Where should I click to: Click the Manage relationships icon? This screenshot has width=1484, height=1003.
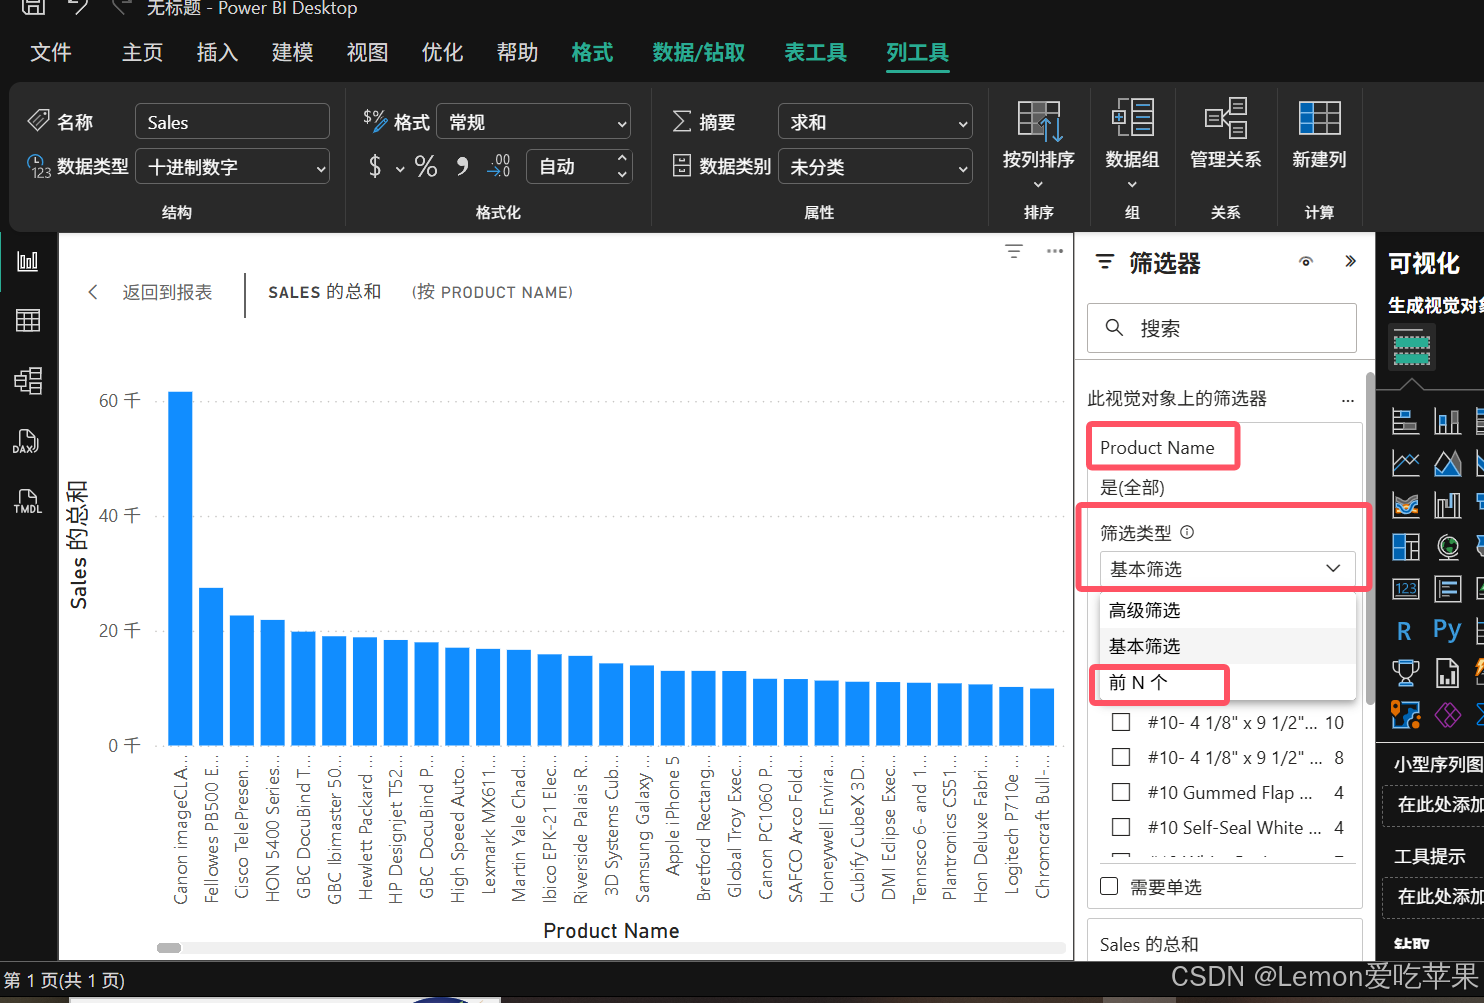coord(1226,118)
